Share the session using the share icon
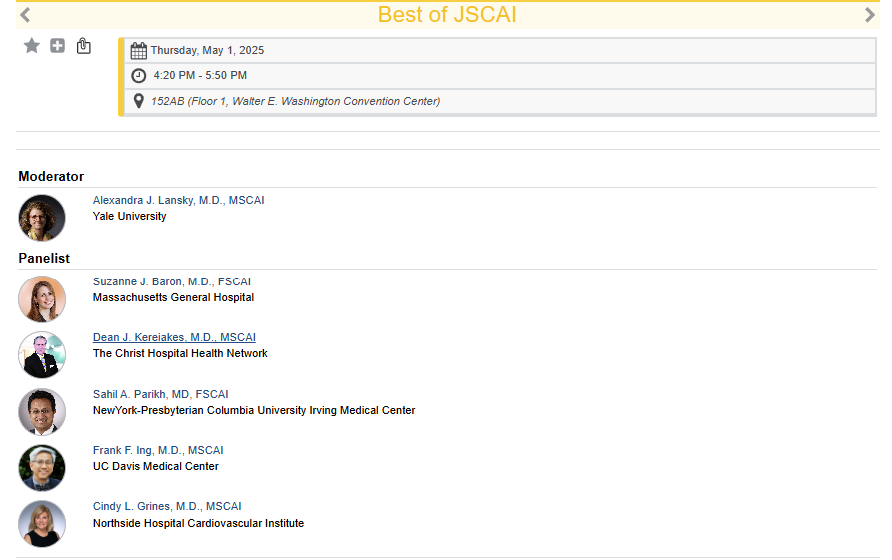 point(84,46)
